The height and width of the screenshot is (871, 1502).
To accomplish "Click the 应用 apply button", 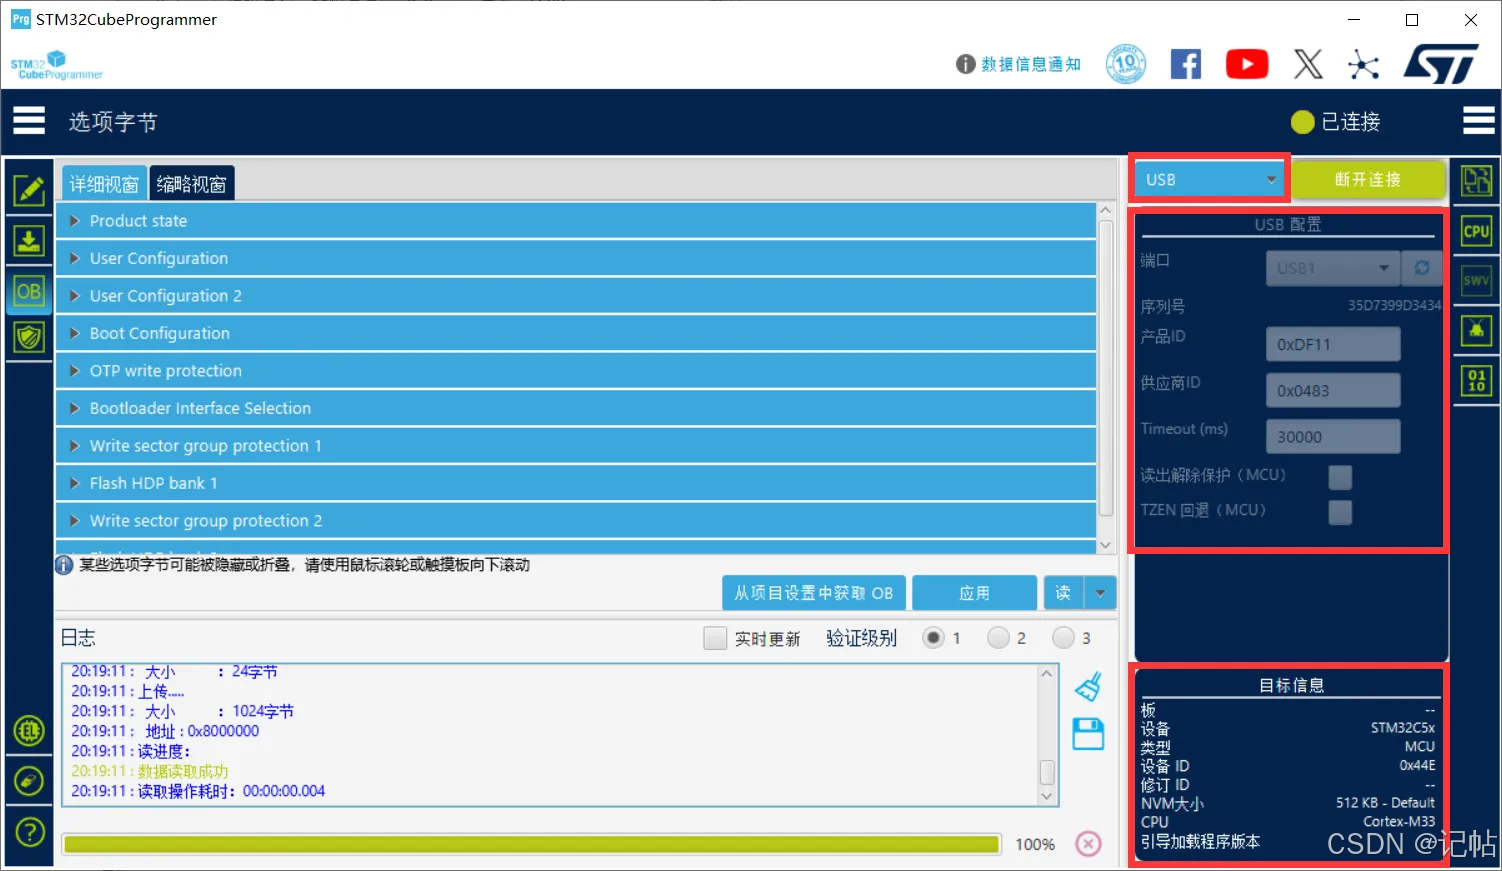I will pos(974,593).
